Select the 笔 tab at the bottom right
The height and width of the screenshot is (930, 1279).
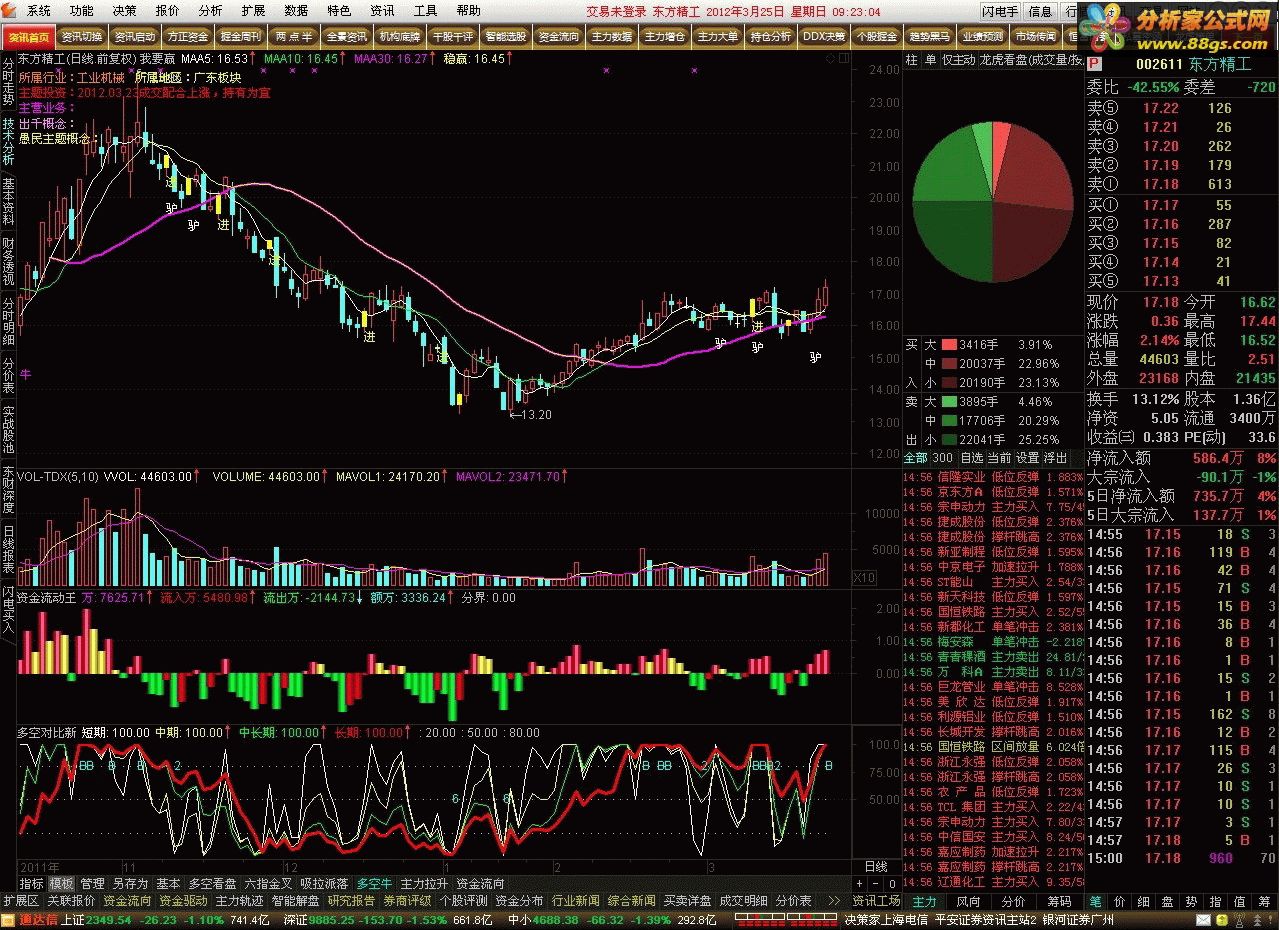point(1095,902)
